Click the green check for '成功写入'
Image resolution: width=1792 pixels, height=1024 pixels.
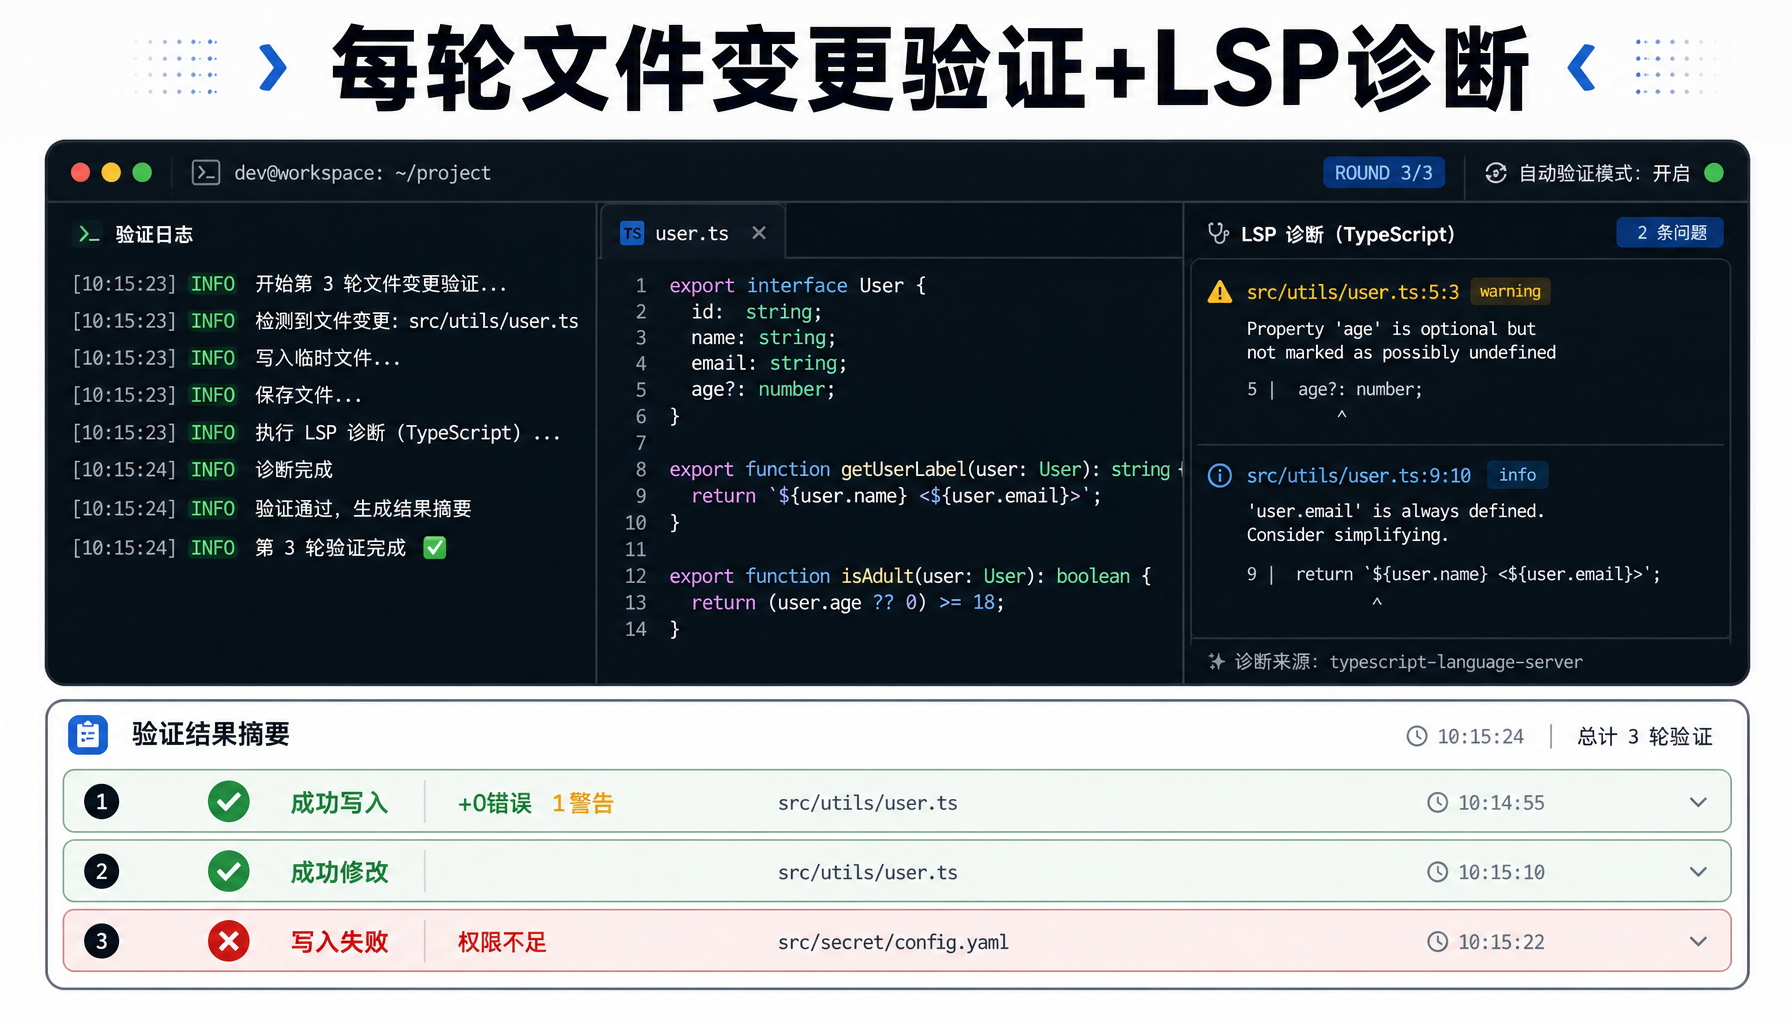(x=229, y=802)
